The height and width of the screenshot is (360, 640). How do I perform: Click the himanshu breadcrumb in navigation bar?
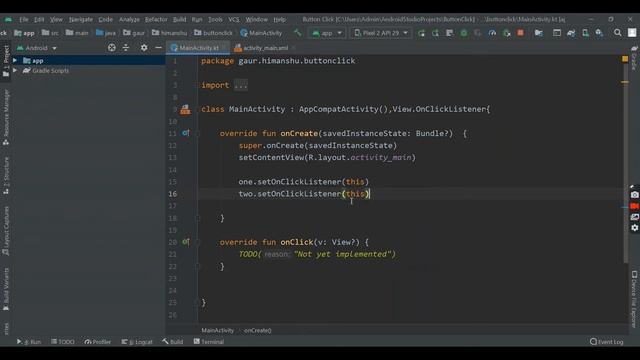[170, 33]
